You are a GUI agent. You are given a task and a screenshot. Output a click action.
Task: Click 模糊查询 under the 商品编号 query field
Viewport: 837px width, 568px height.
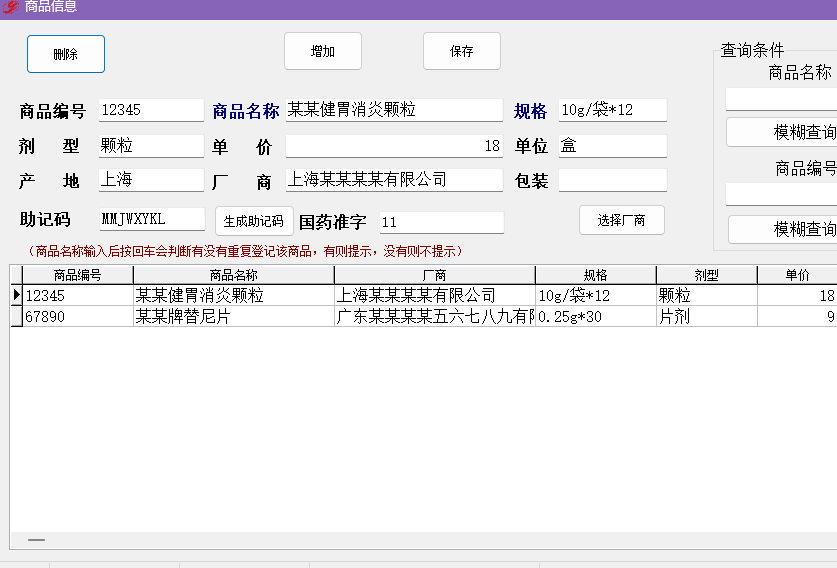[783, 229]
